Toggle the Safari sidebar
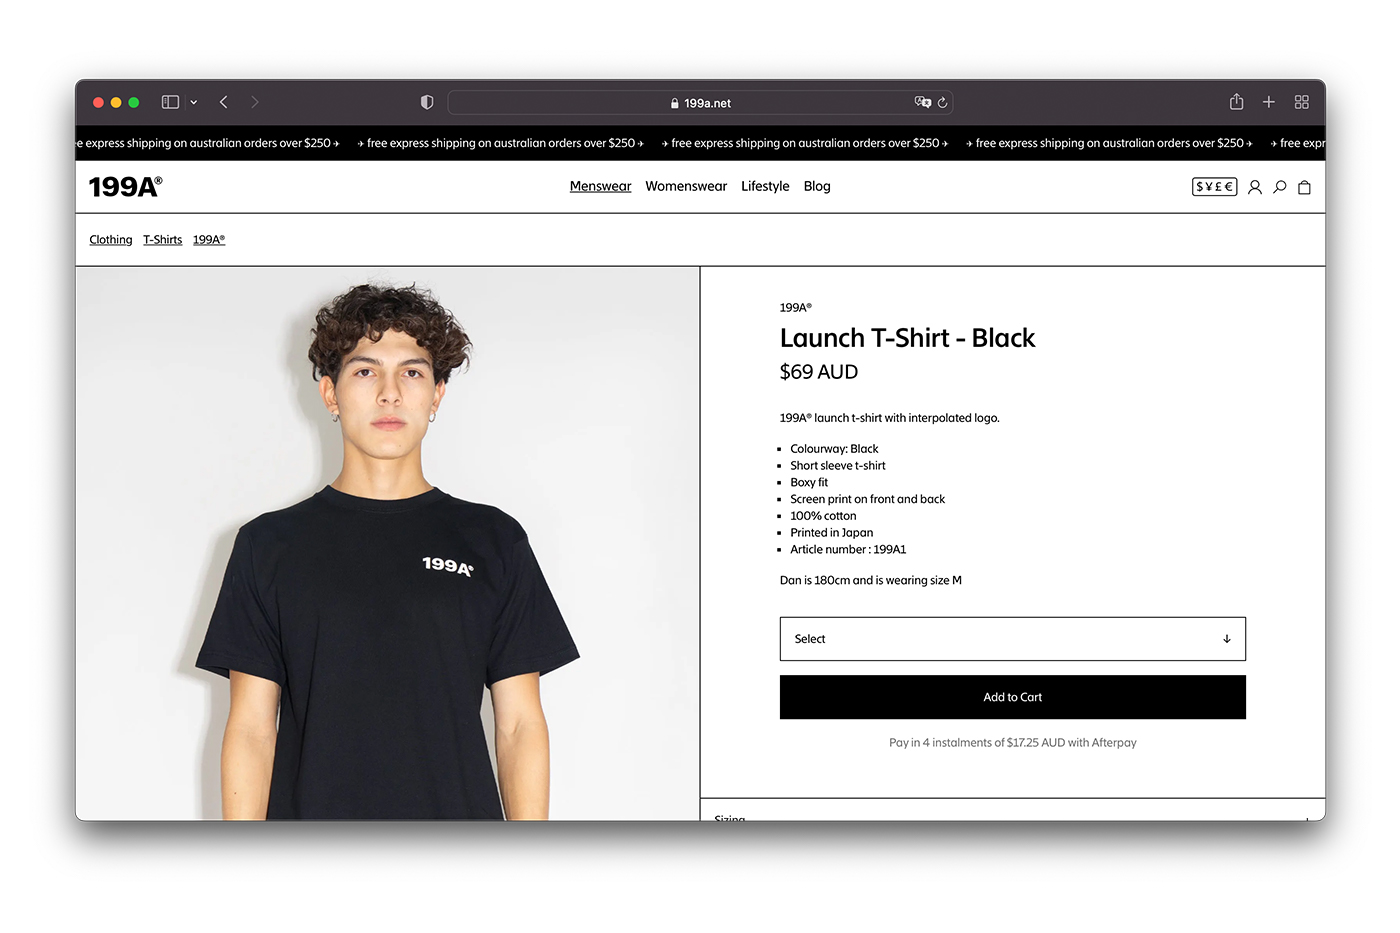 [171, 102]
